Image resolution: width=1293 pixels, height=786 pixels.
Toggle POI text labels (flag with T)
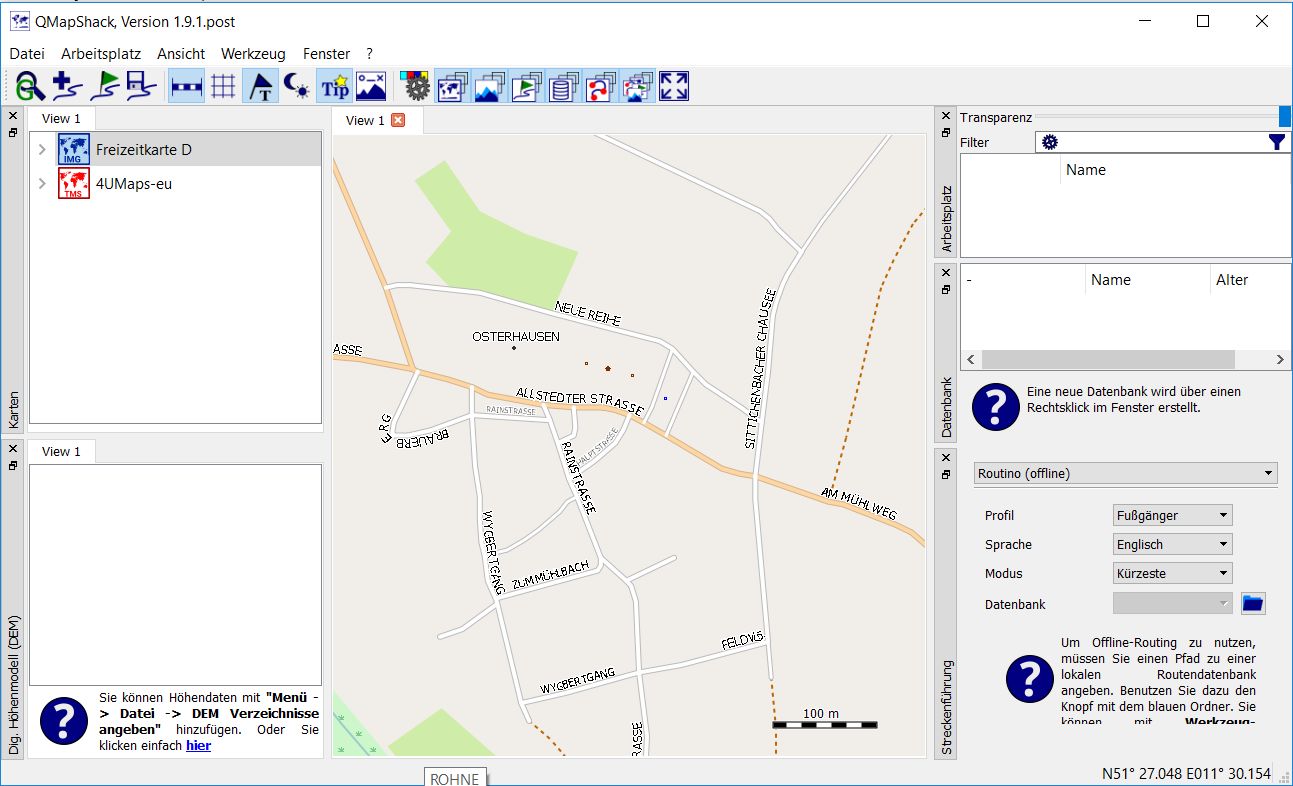[x=260, y=86]
